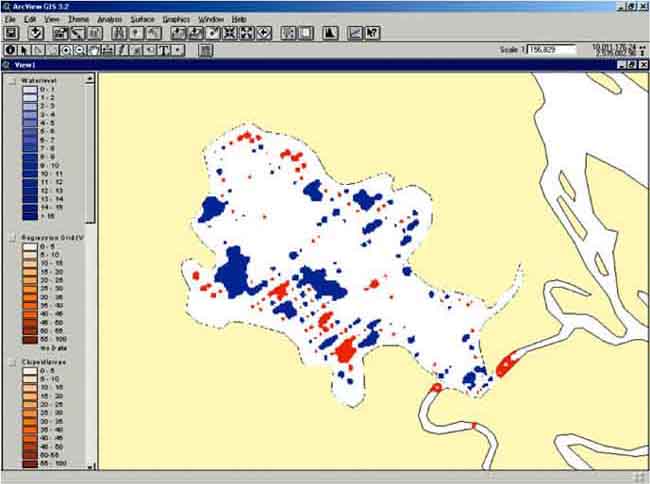Image resolution: width=650 pixels, height=484 pixels.
Task: Toggle the Regression Grid theme checkbox
Action: tap(11, 237)
